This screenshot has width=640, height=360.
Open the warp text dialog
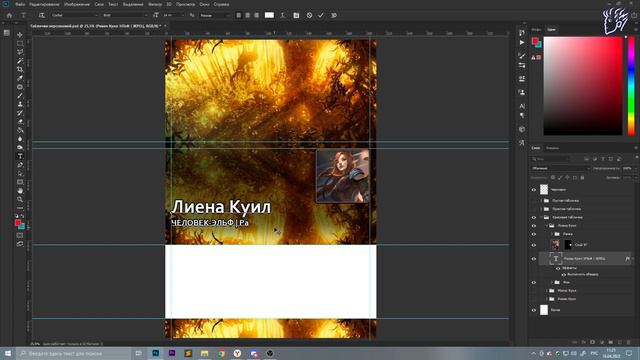point(282,15)
